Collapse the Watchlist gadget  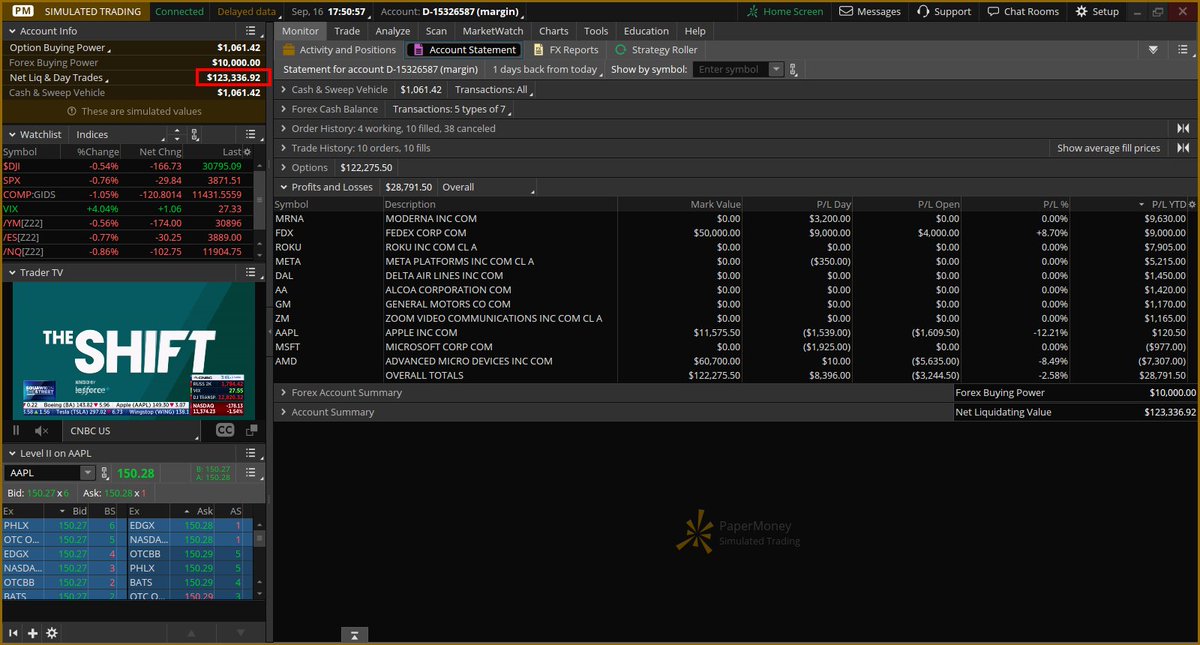point(11,134)
